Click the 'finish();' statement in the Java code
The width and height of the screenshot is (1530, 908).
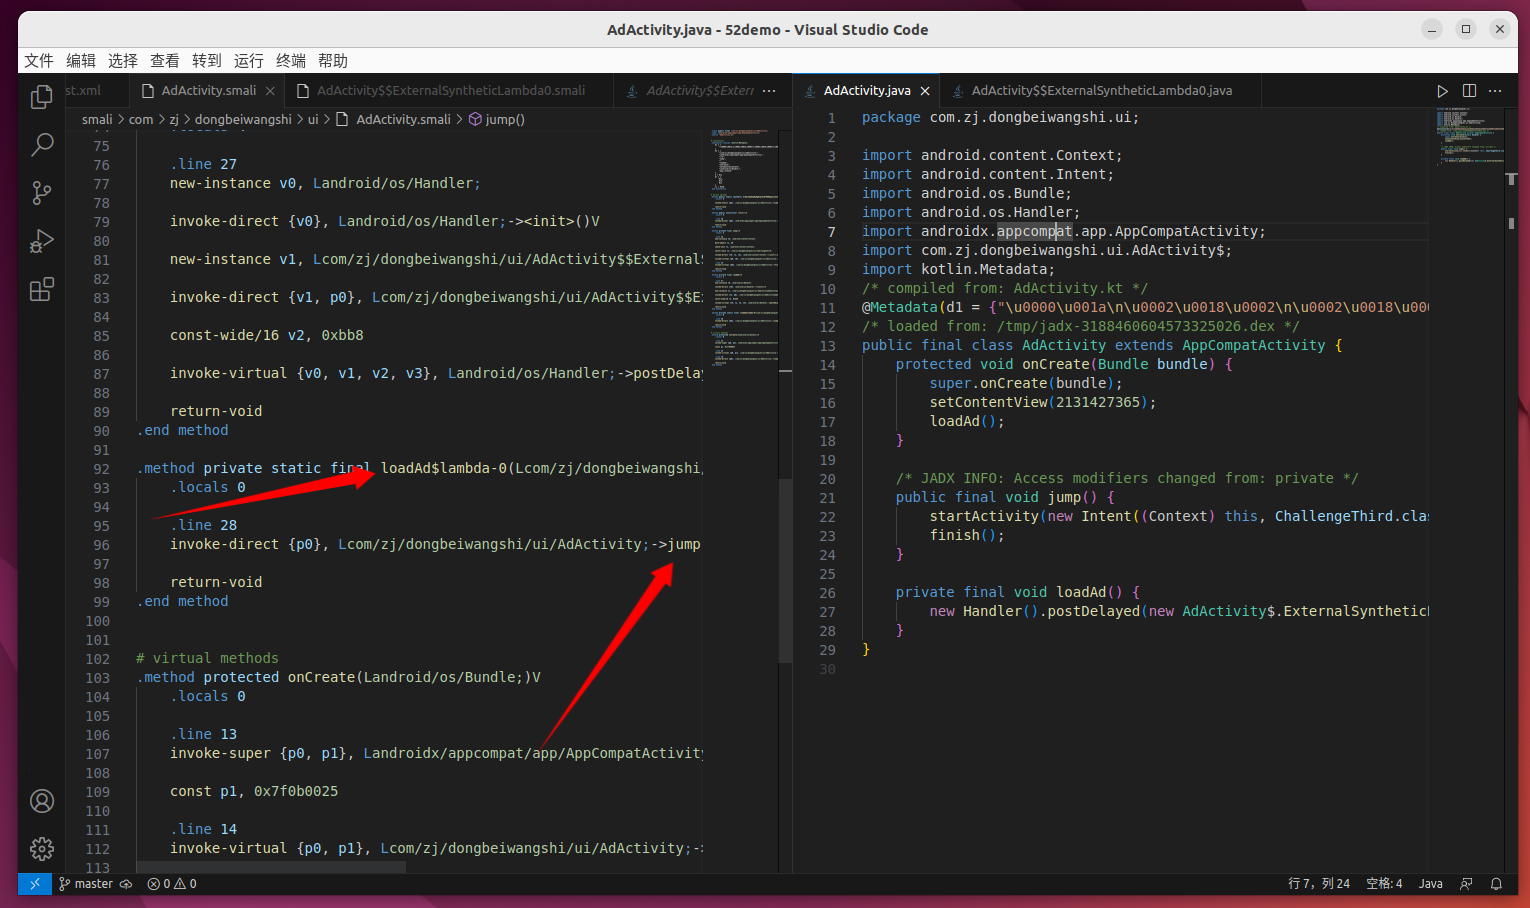pyautogui.click(x=967, y=536)
